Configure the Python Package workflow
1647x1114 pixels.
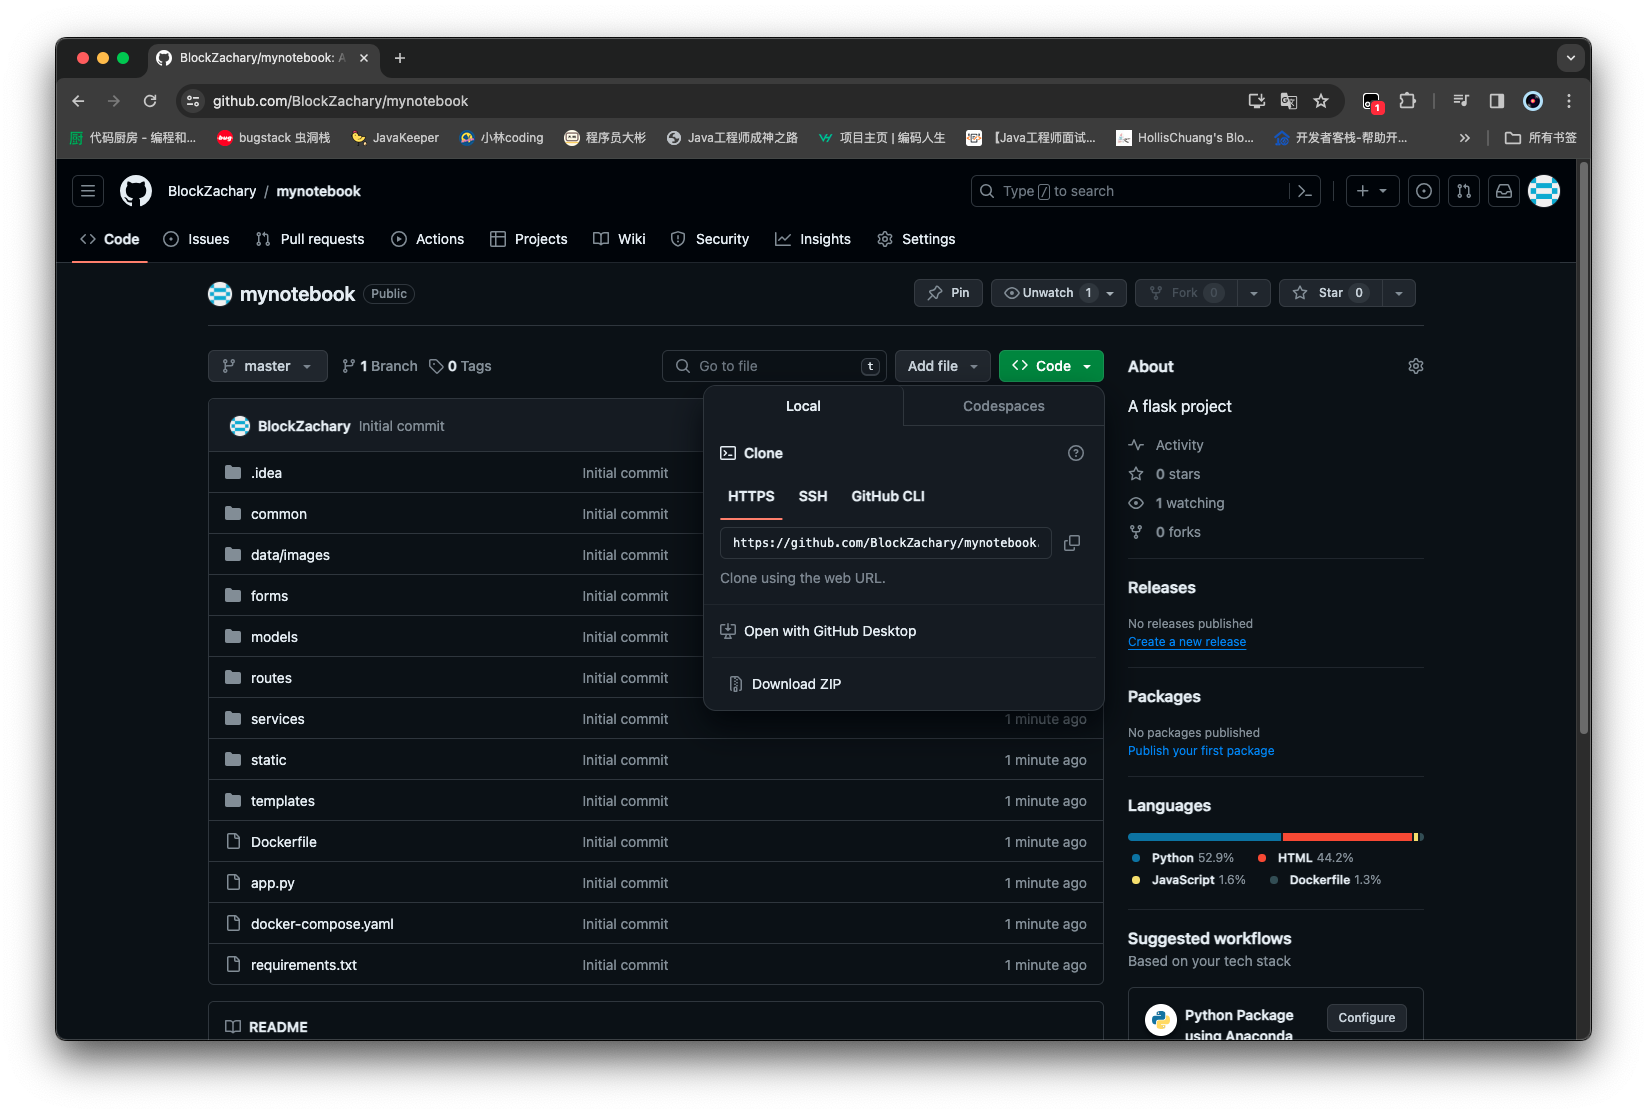point(1366,1018)
